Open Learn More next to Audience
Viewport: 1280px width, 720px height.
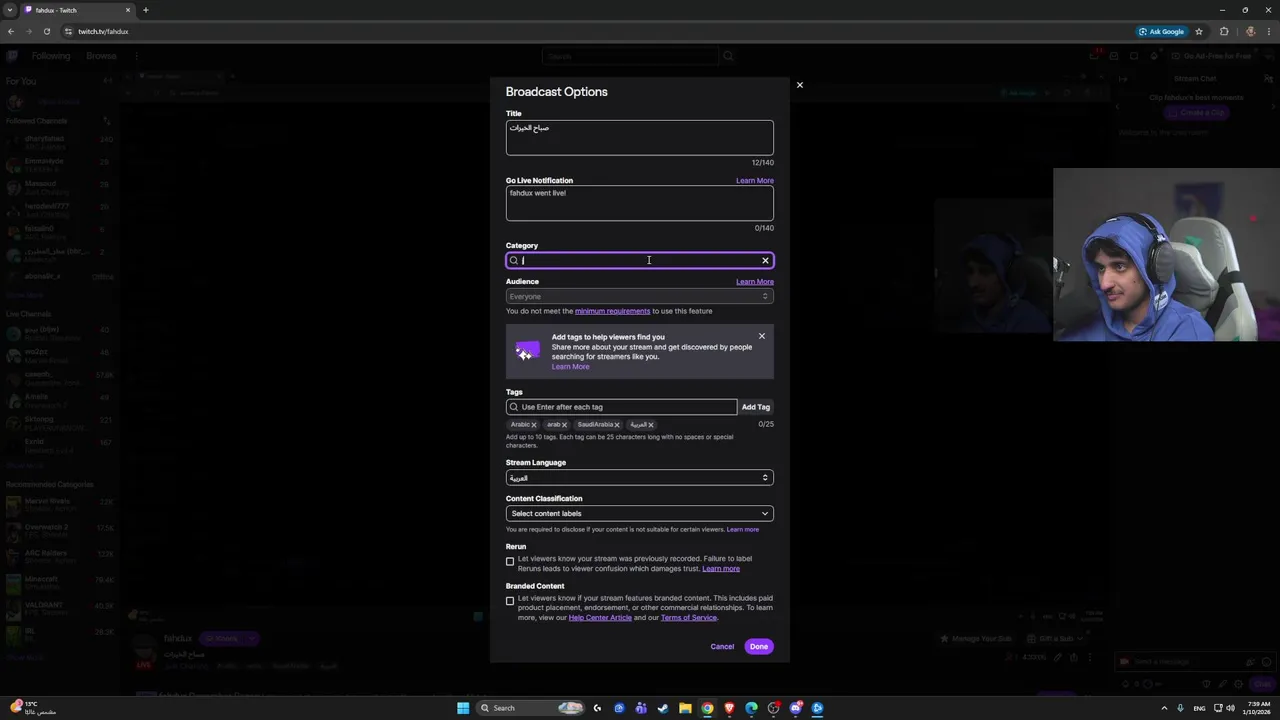[755, 282]
